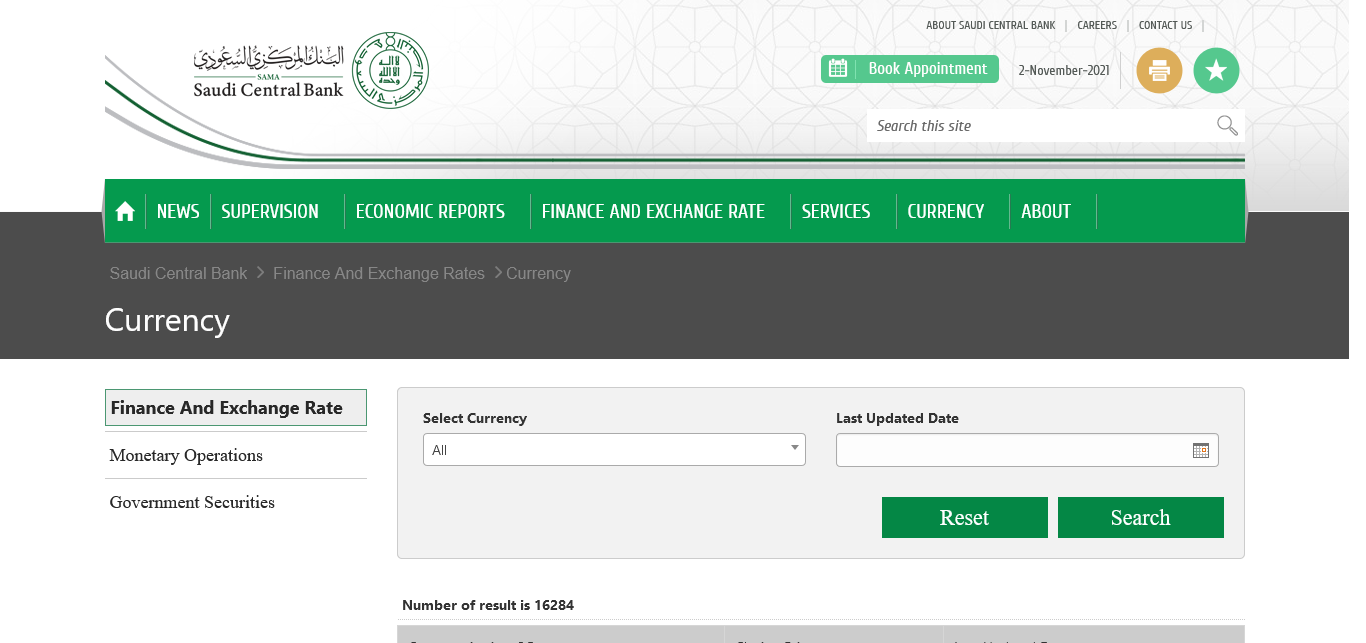The image size is (1366, 643).
Task: Open the Careers link at top
Action: coord(1097,25)
